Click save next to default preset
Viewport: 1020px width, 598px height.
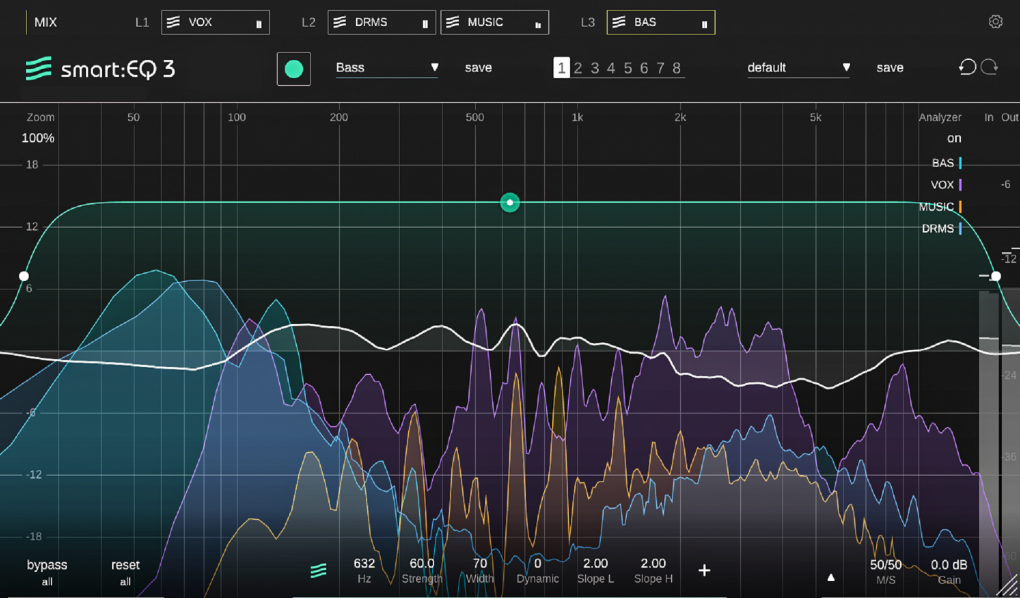coord(890,68)
